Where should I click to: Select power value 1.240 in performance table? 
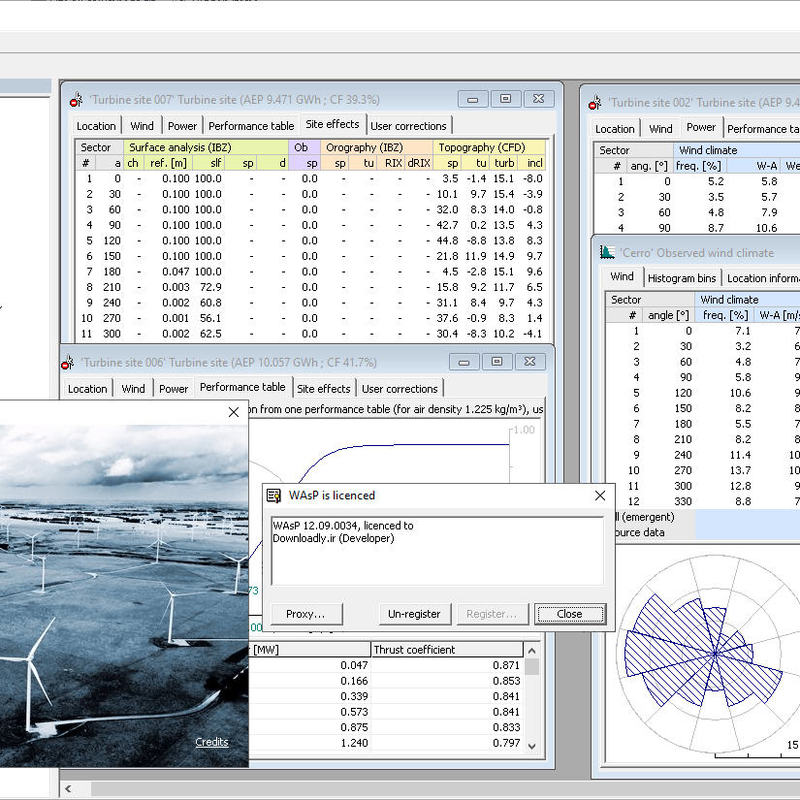[354, 743]
